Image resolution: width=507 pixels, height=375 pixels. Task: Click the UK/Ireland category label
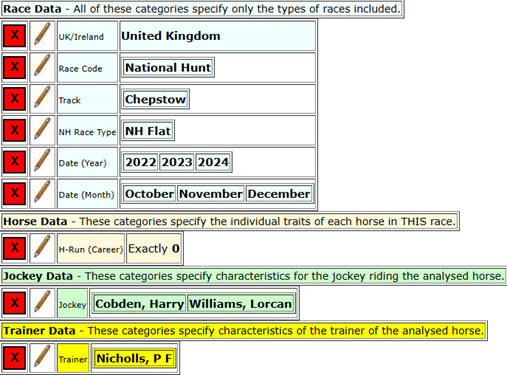(87, 36)
